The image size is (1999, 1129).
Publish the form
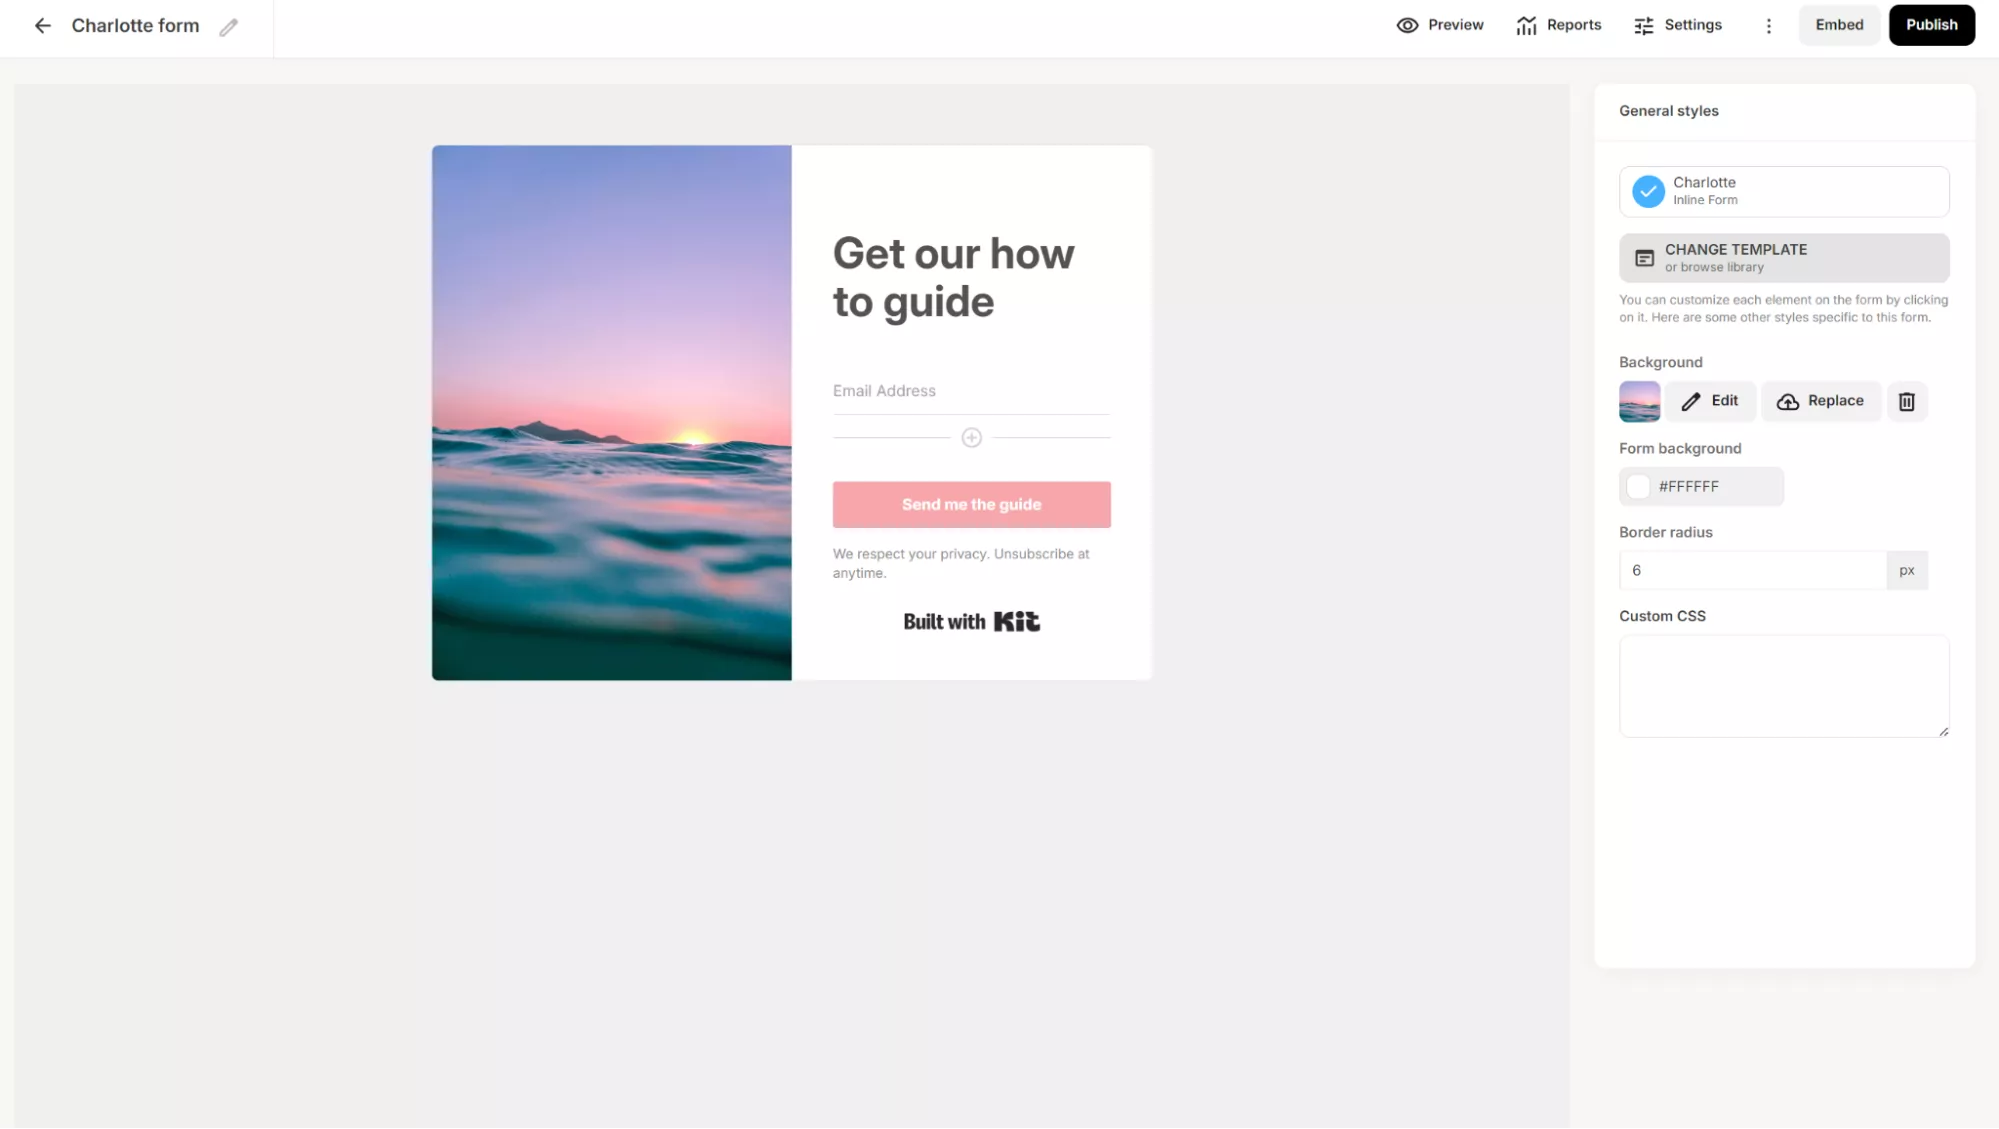click(1931, 25)
